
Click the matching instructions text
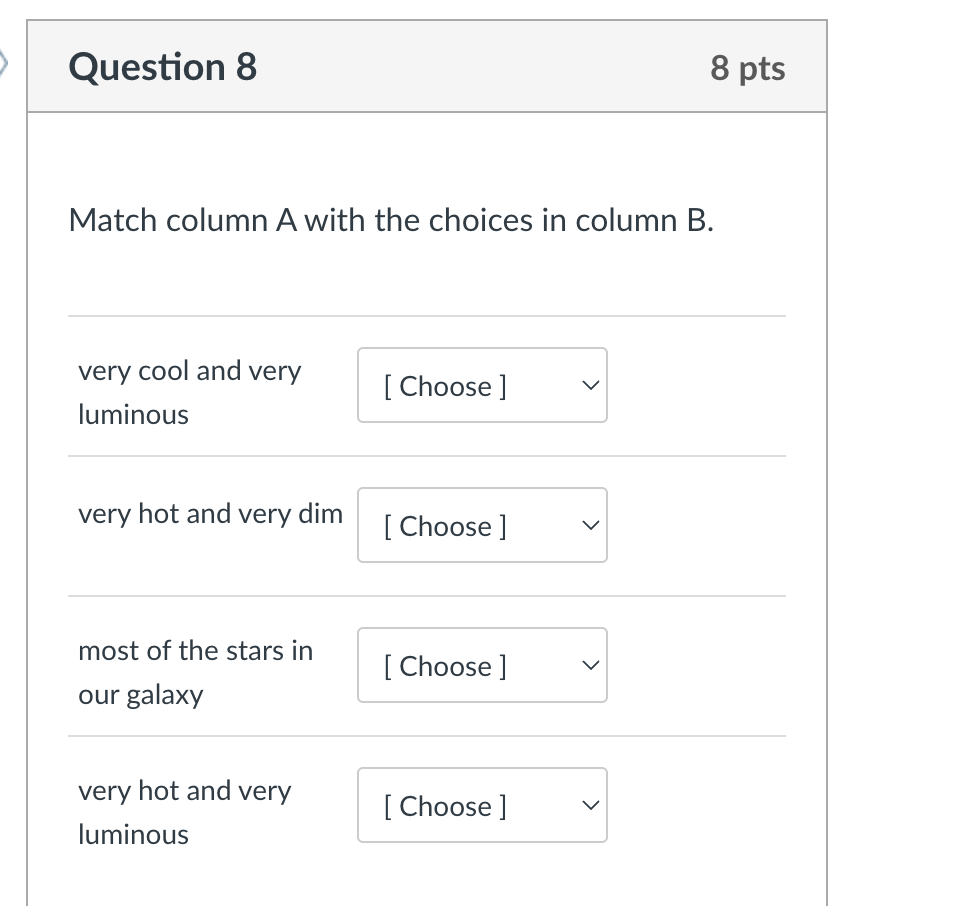391,220
